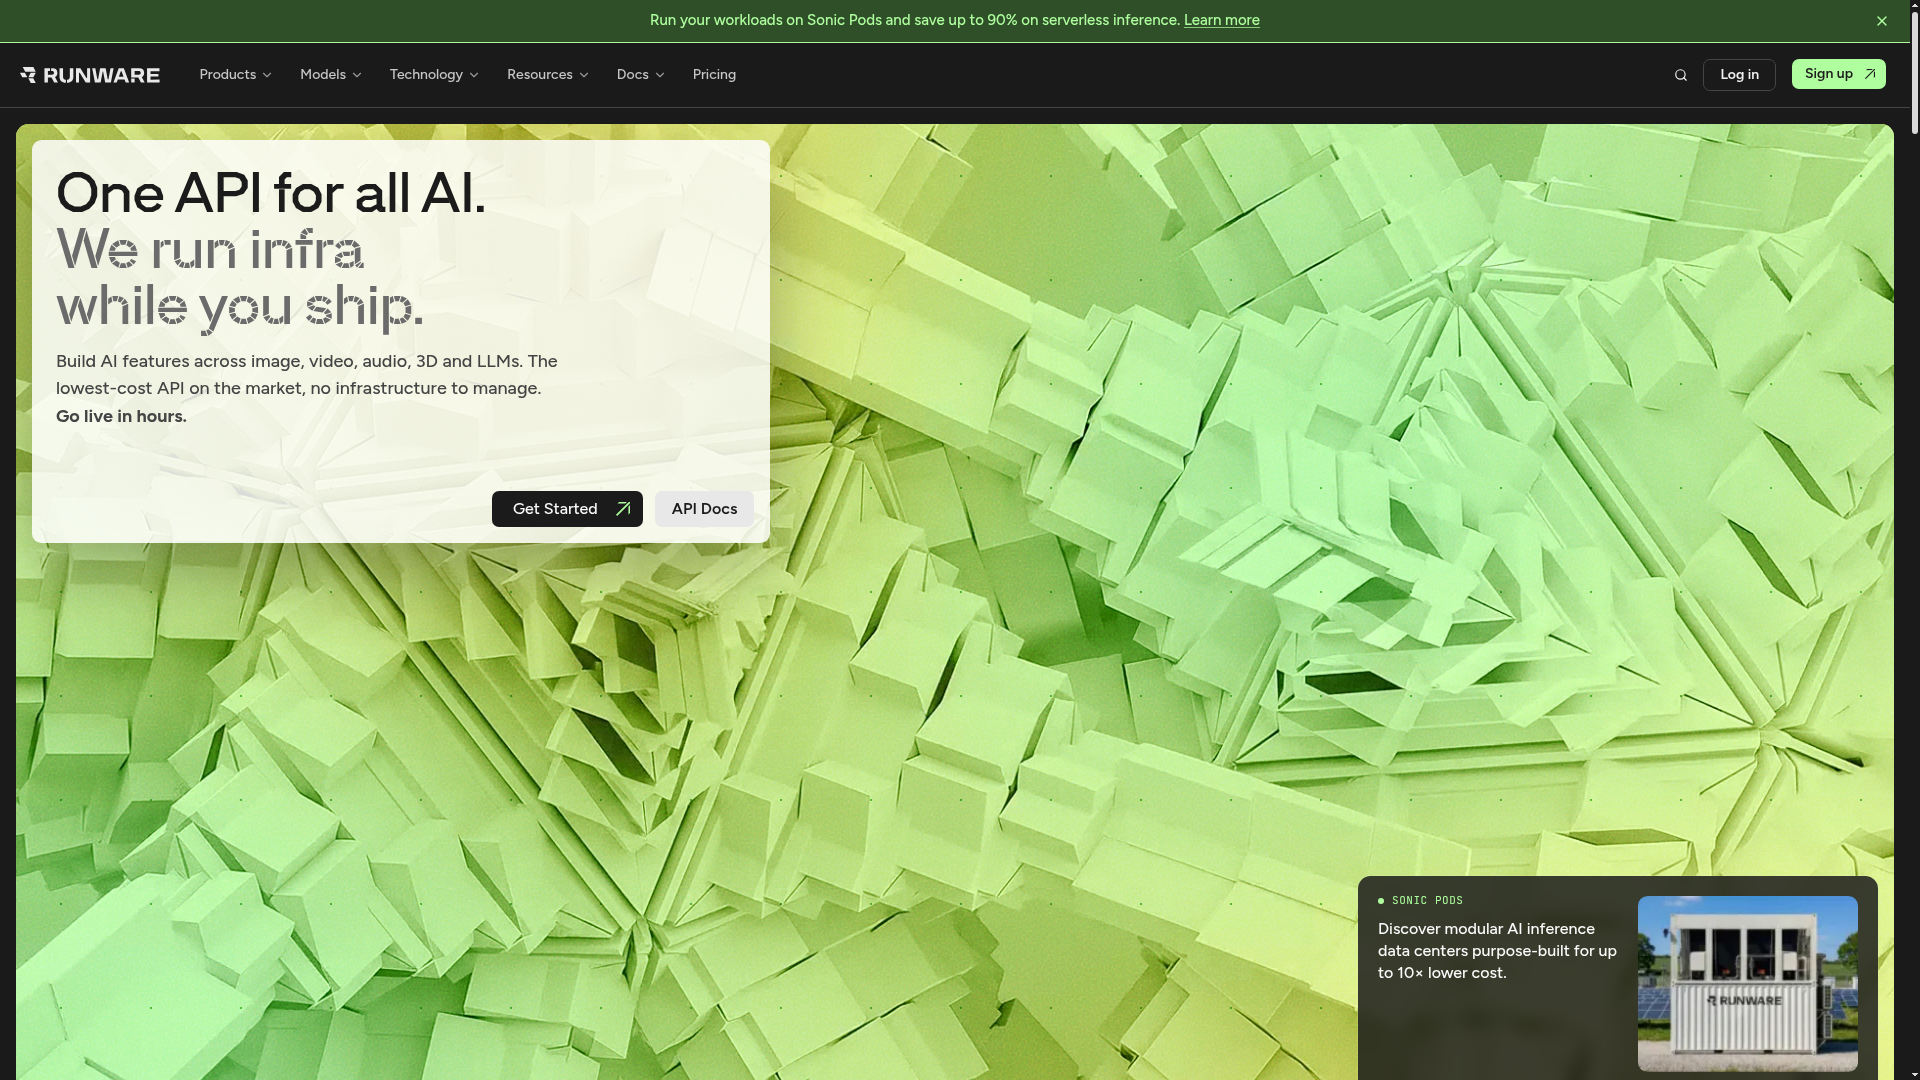Go to the Pricing page
1920x1080 pixels.
pos(714,75)
